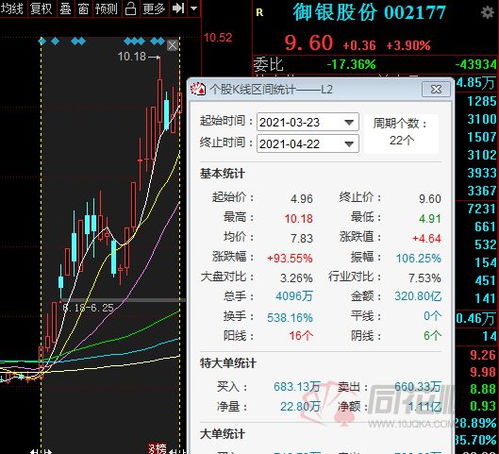Screen dimensions: 499x454
Task: Click the 最低 value 4.91
Action: point(430,219)
